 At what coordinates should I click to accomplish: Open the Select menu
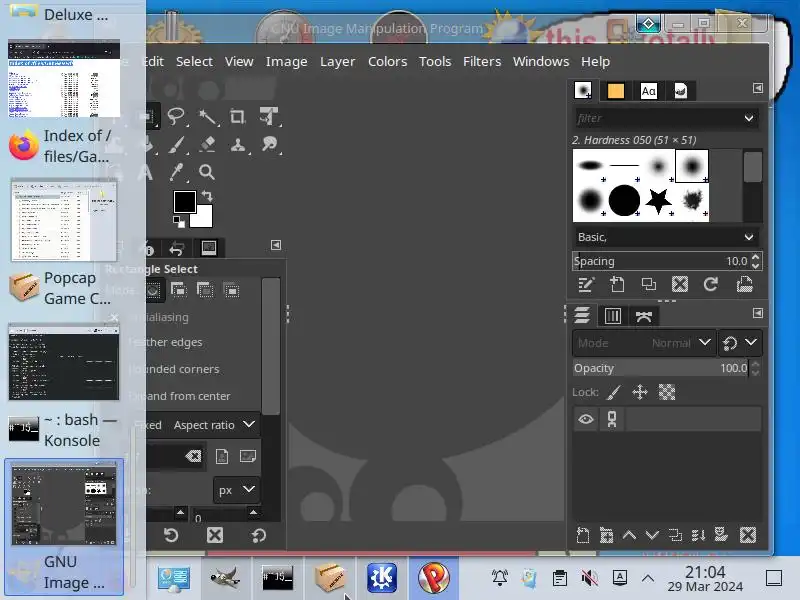coord(194,62)
